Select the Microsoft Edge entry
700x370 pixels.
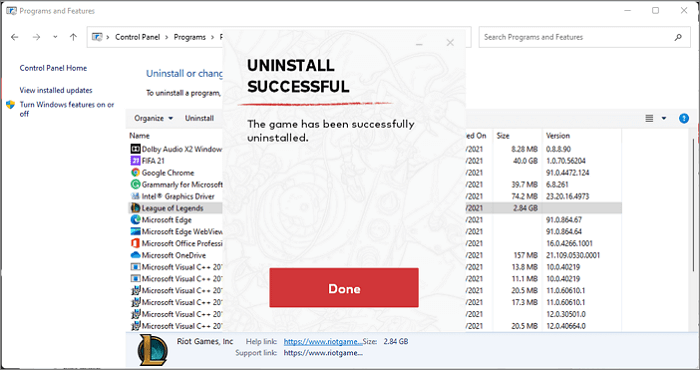(x=167, y=220)
